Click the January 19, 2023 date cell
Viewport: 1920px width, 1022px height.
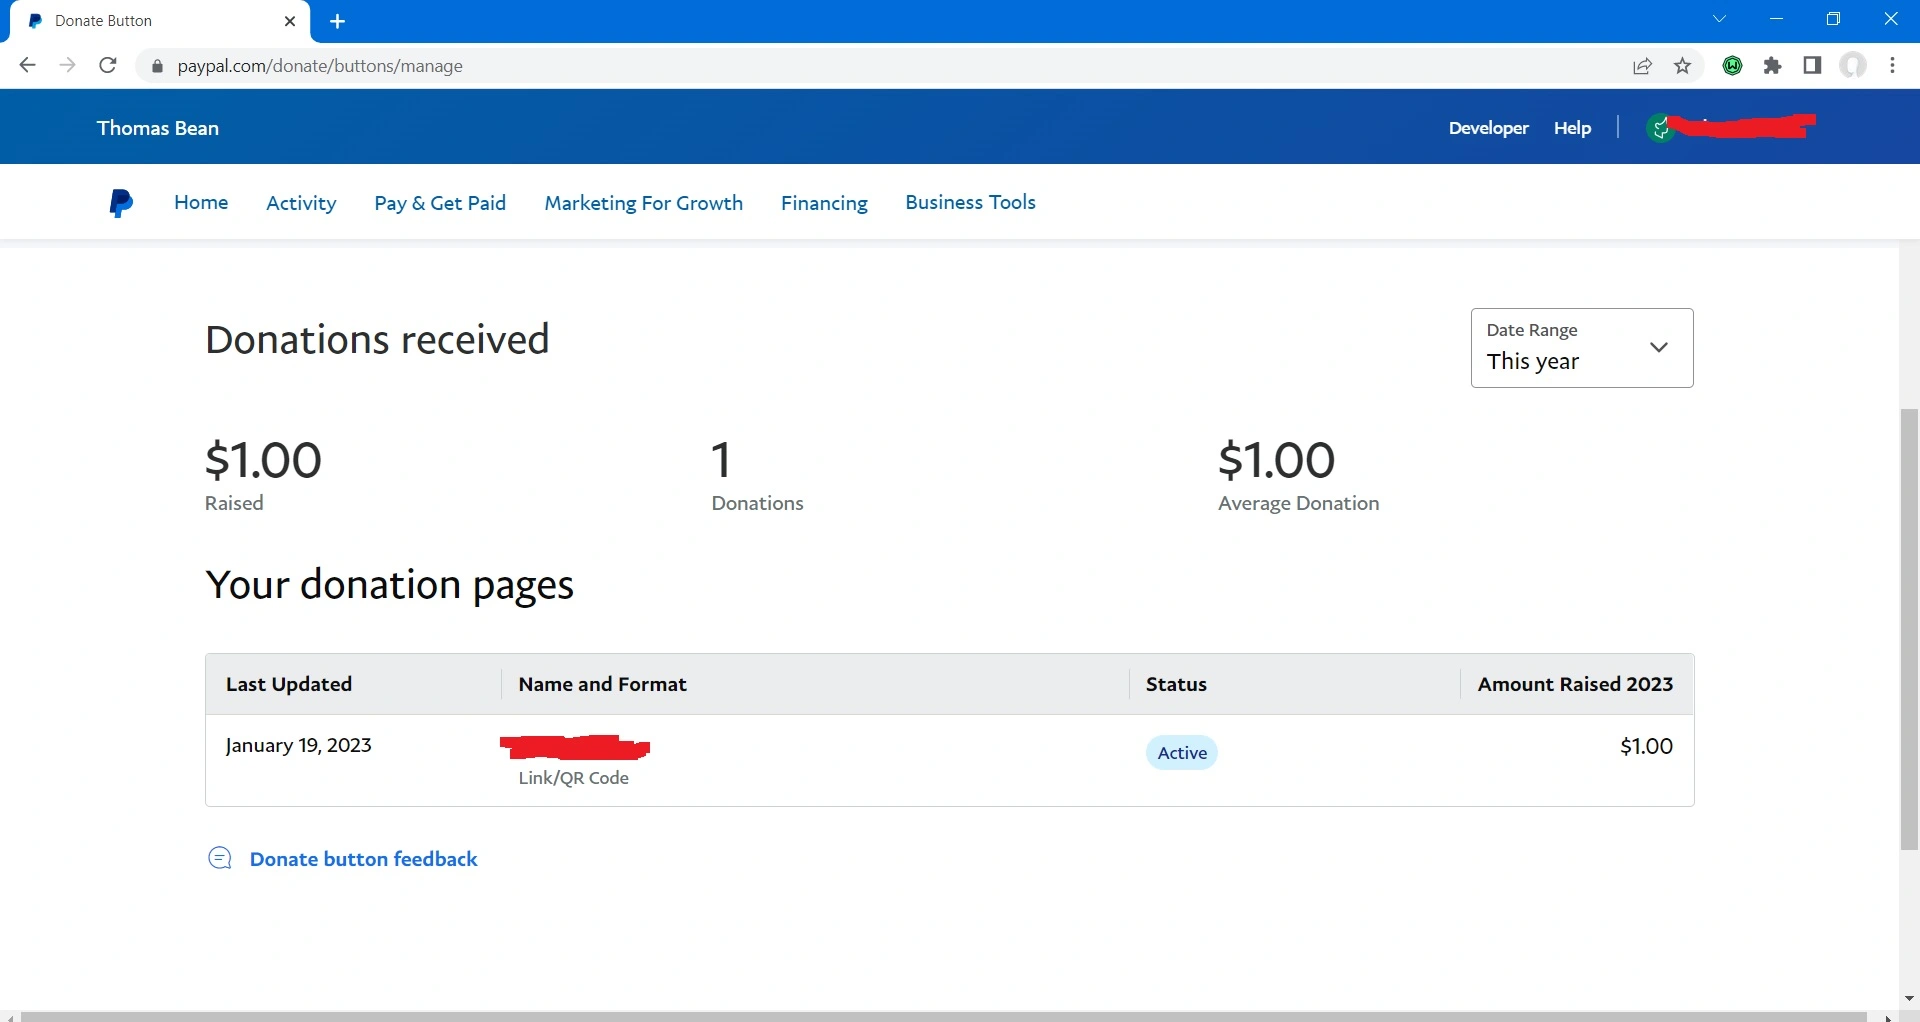pyautogui.click(x=298, y=745)
